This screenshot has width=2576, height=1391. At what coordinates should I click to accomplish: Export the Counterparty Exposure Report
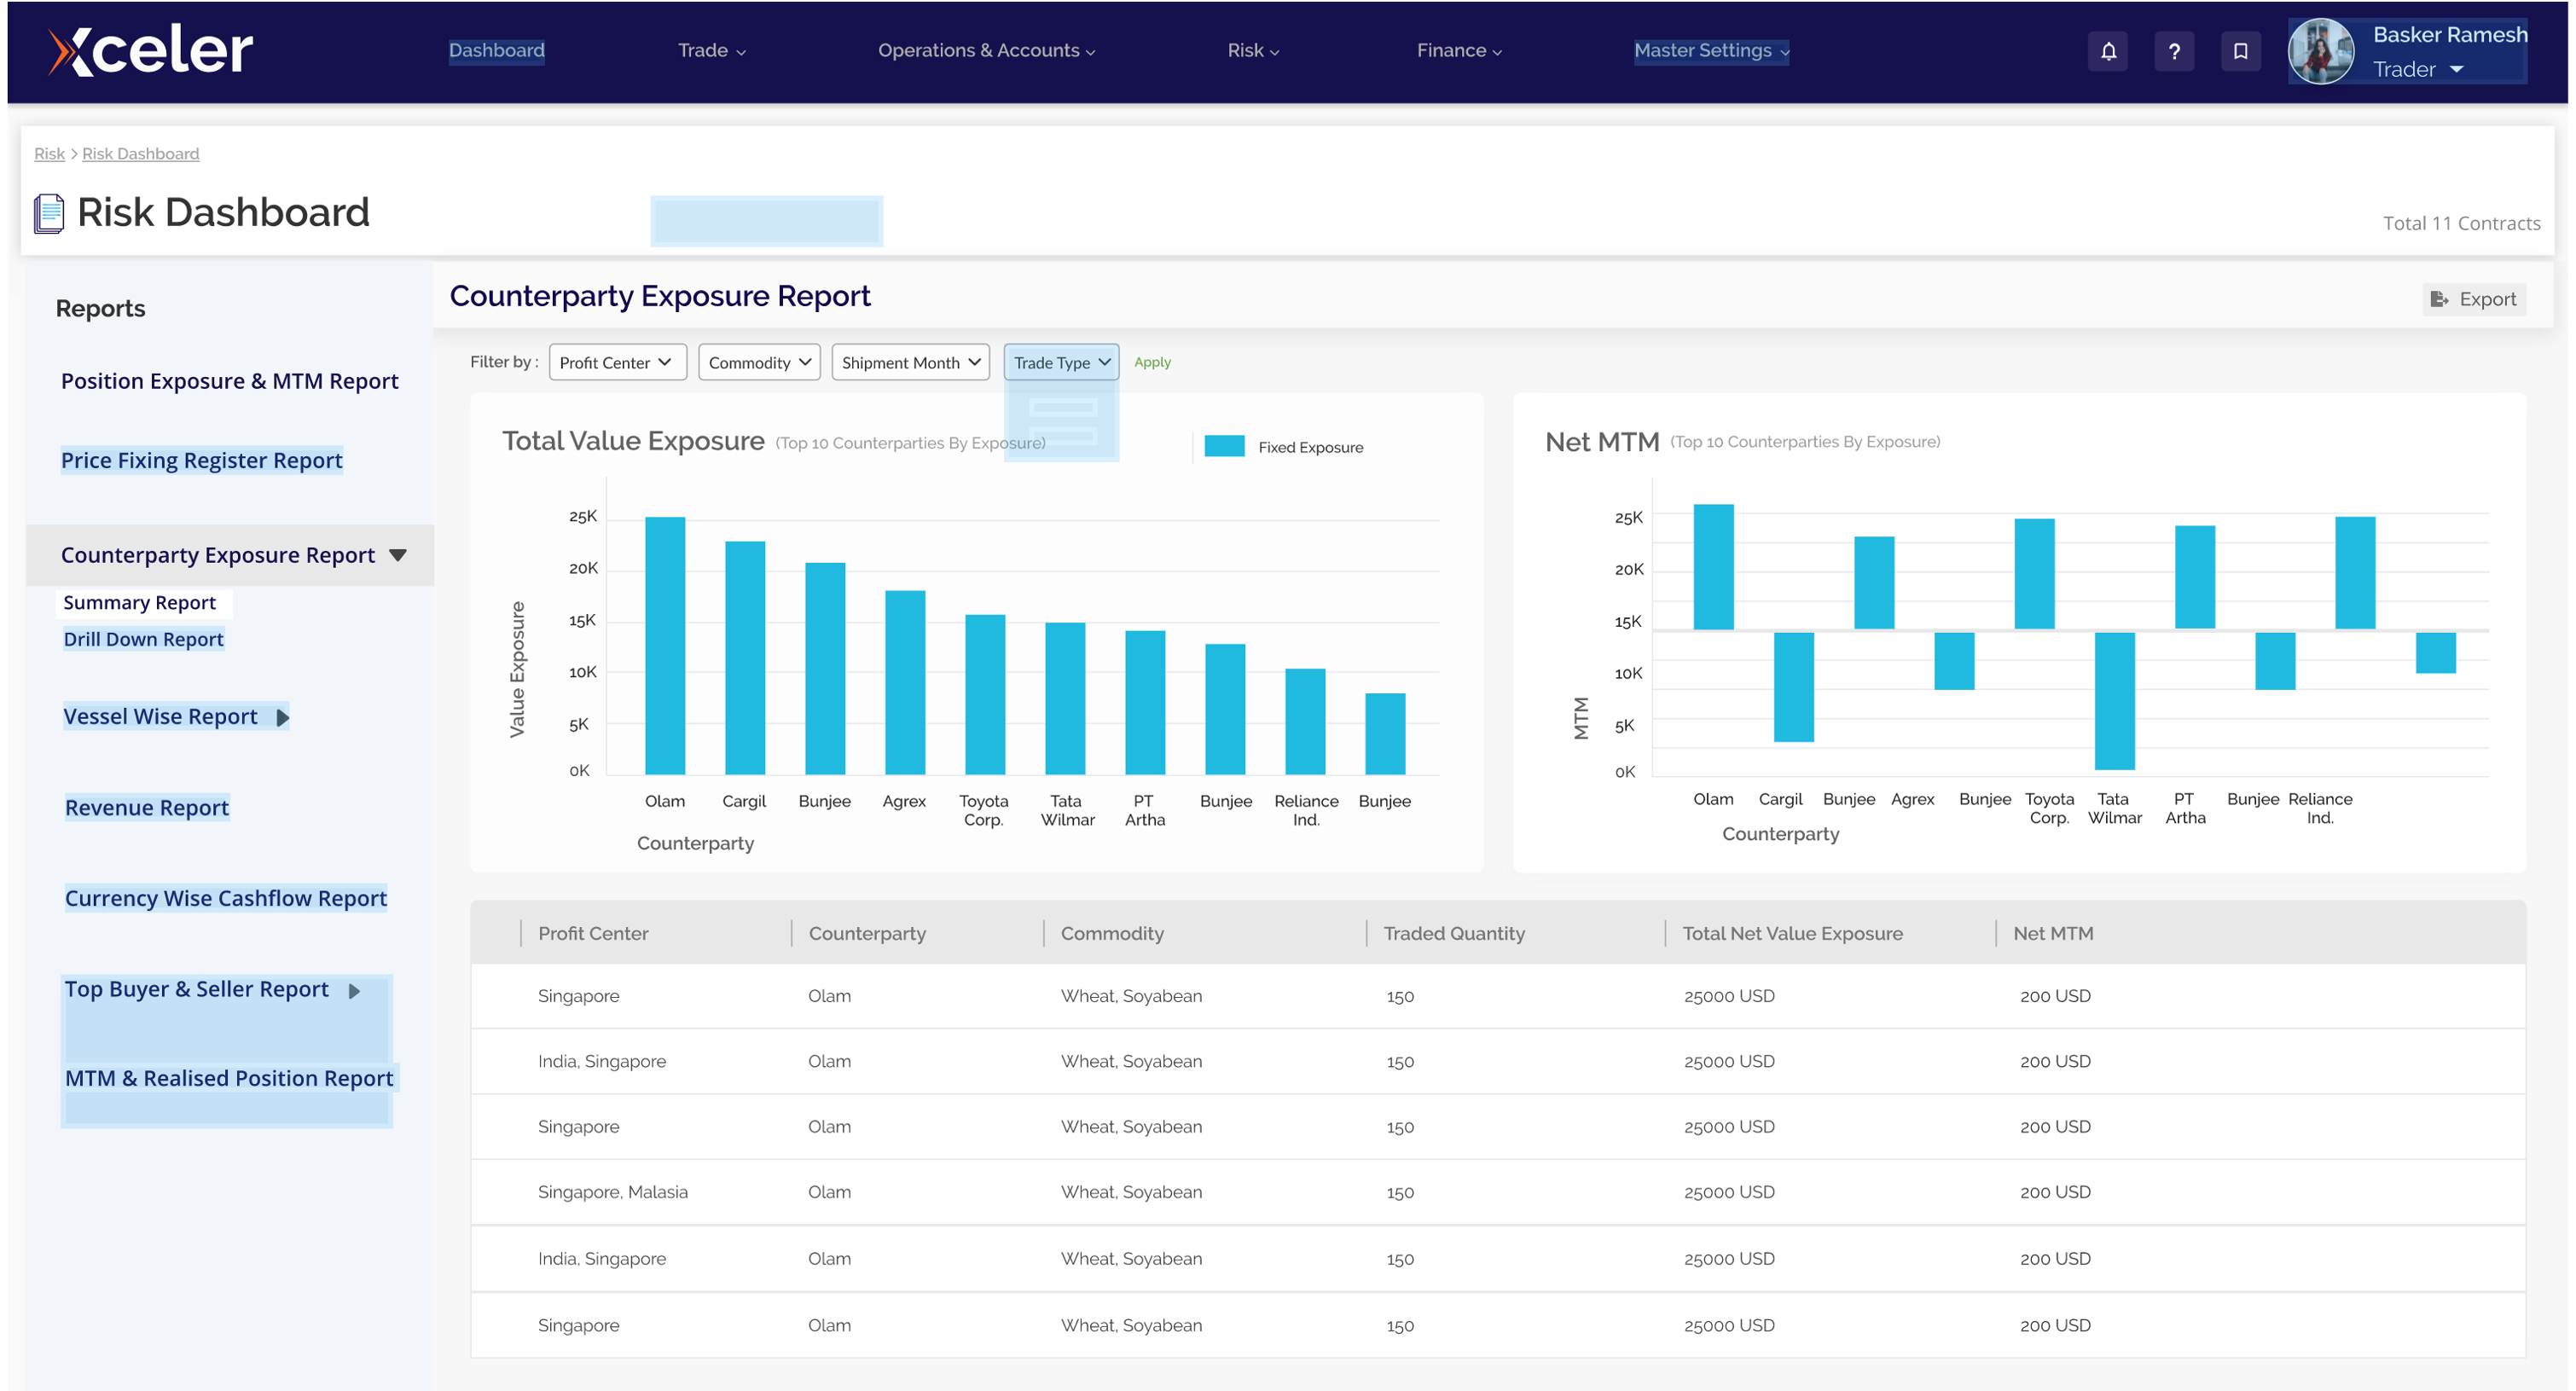point(2473,299)
